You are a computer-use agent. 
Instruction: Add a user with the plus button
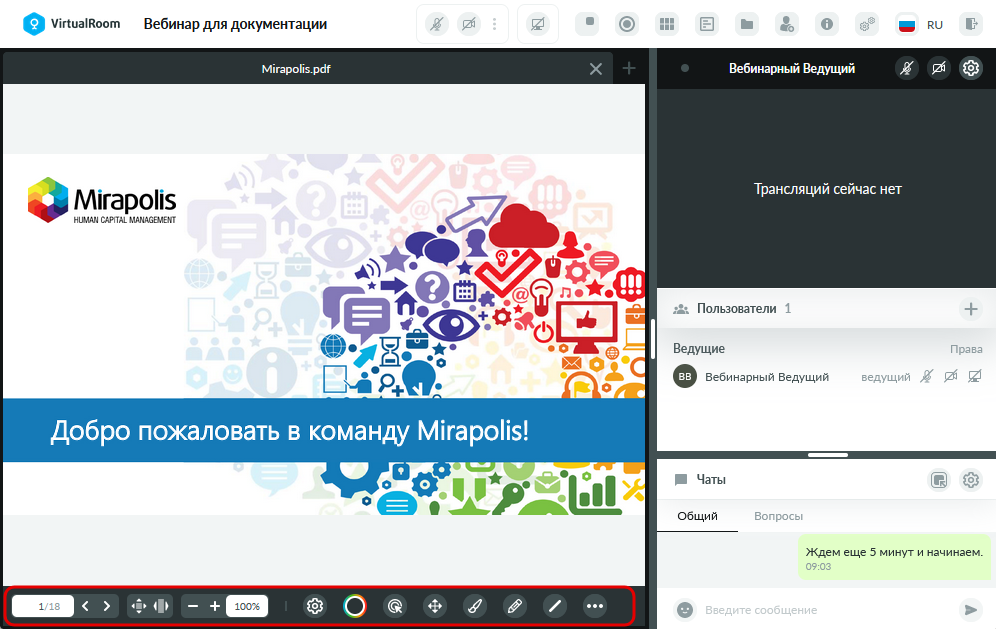(970, 309)
